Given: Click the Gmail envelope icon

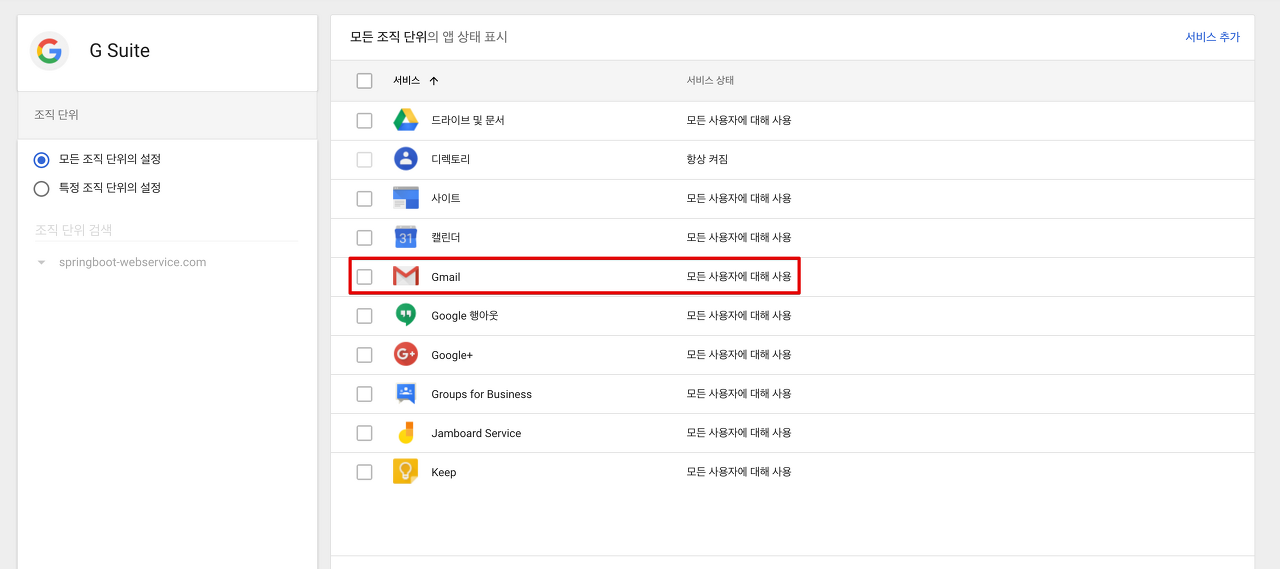Looking at the screenshot, I should [405, 276].
